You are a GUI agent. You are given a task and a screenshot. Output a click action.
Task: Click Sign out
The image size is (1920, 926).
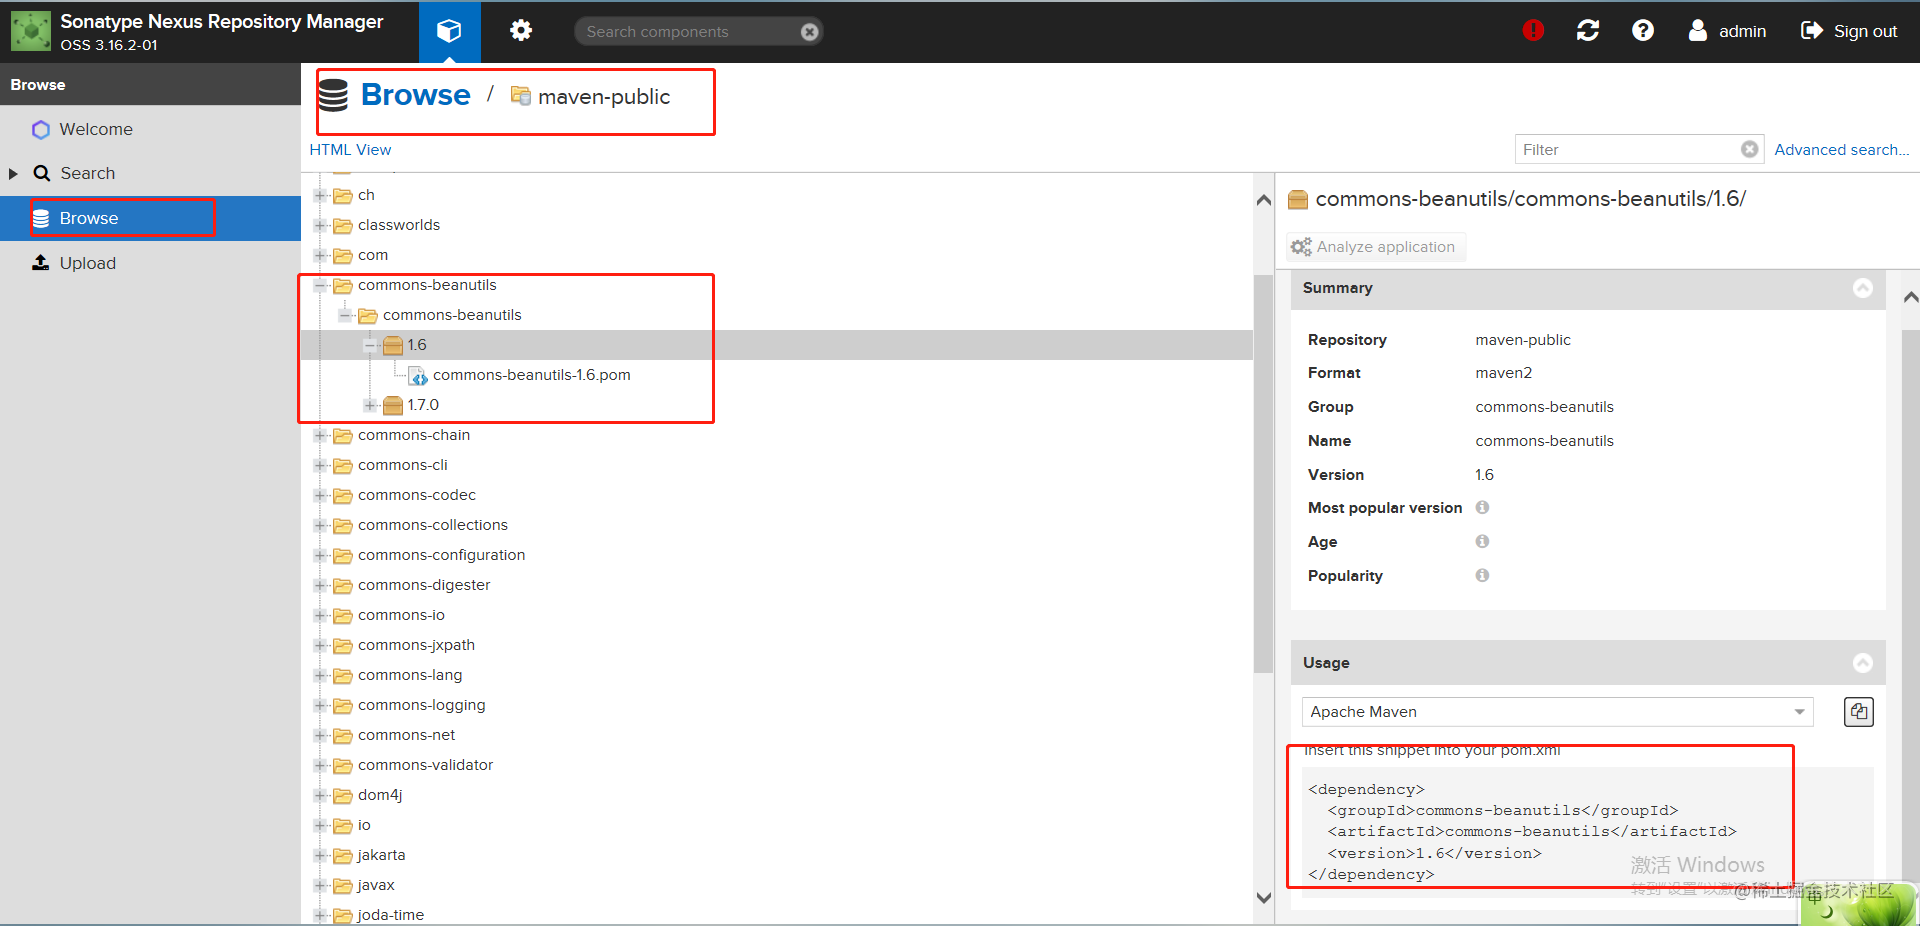point(1849,31)
